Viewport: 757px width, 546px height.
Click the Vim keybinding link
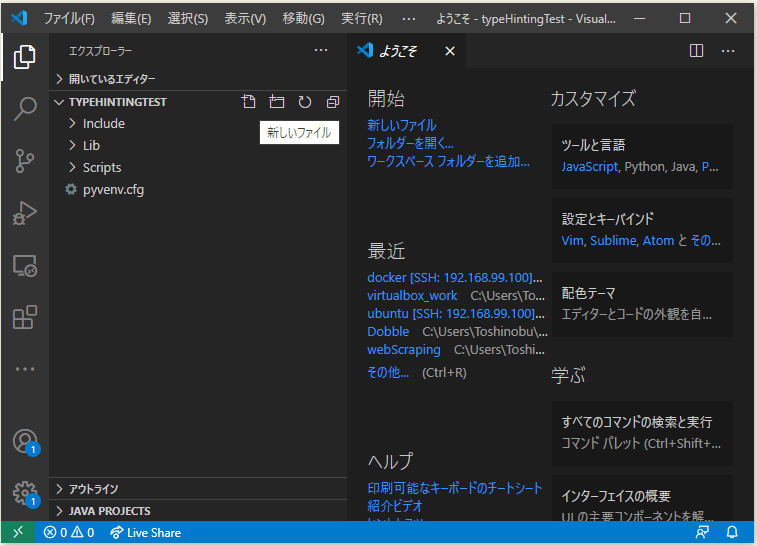point(573,240)
